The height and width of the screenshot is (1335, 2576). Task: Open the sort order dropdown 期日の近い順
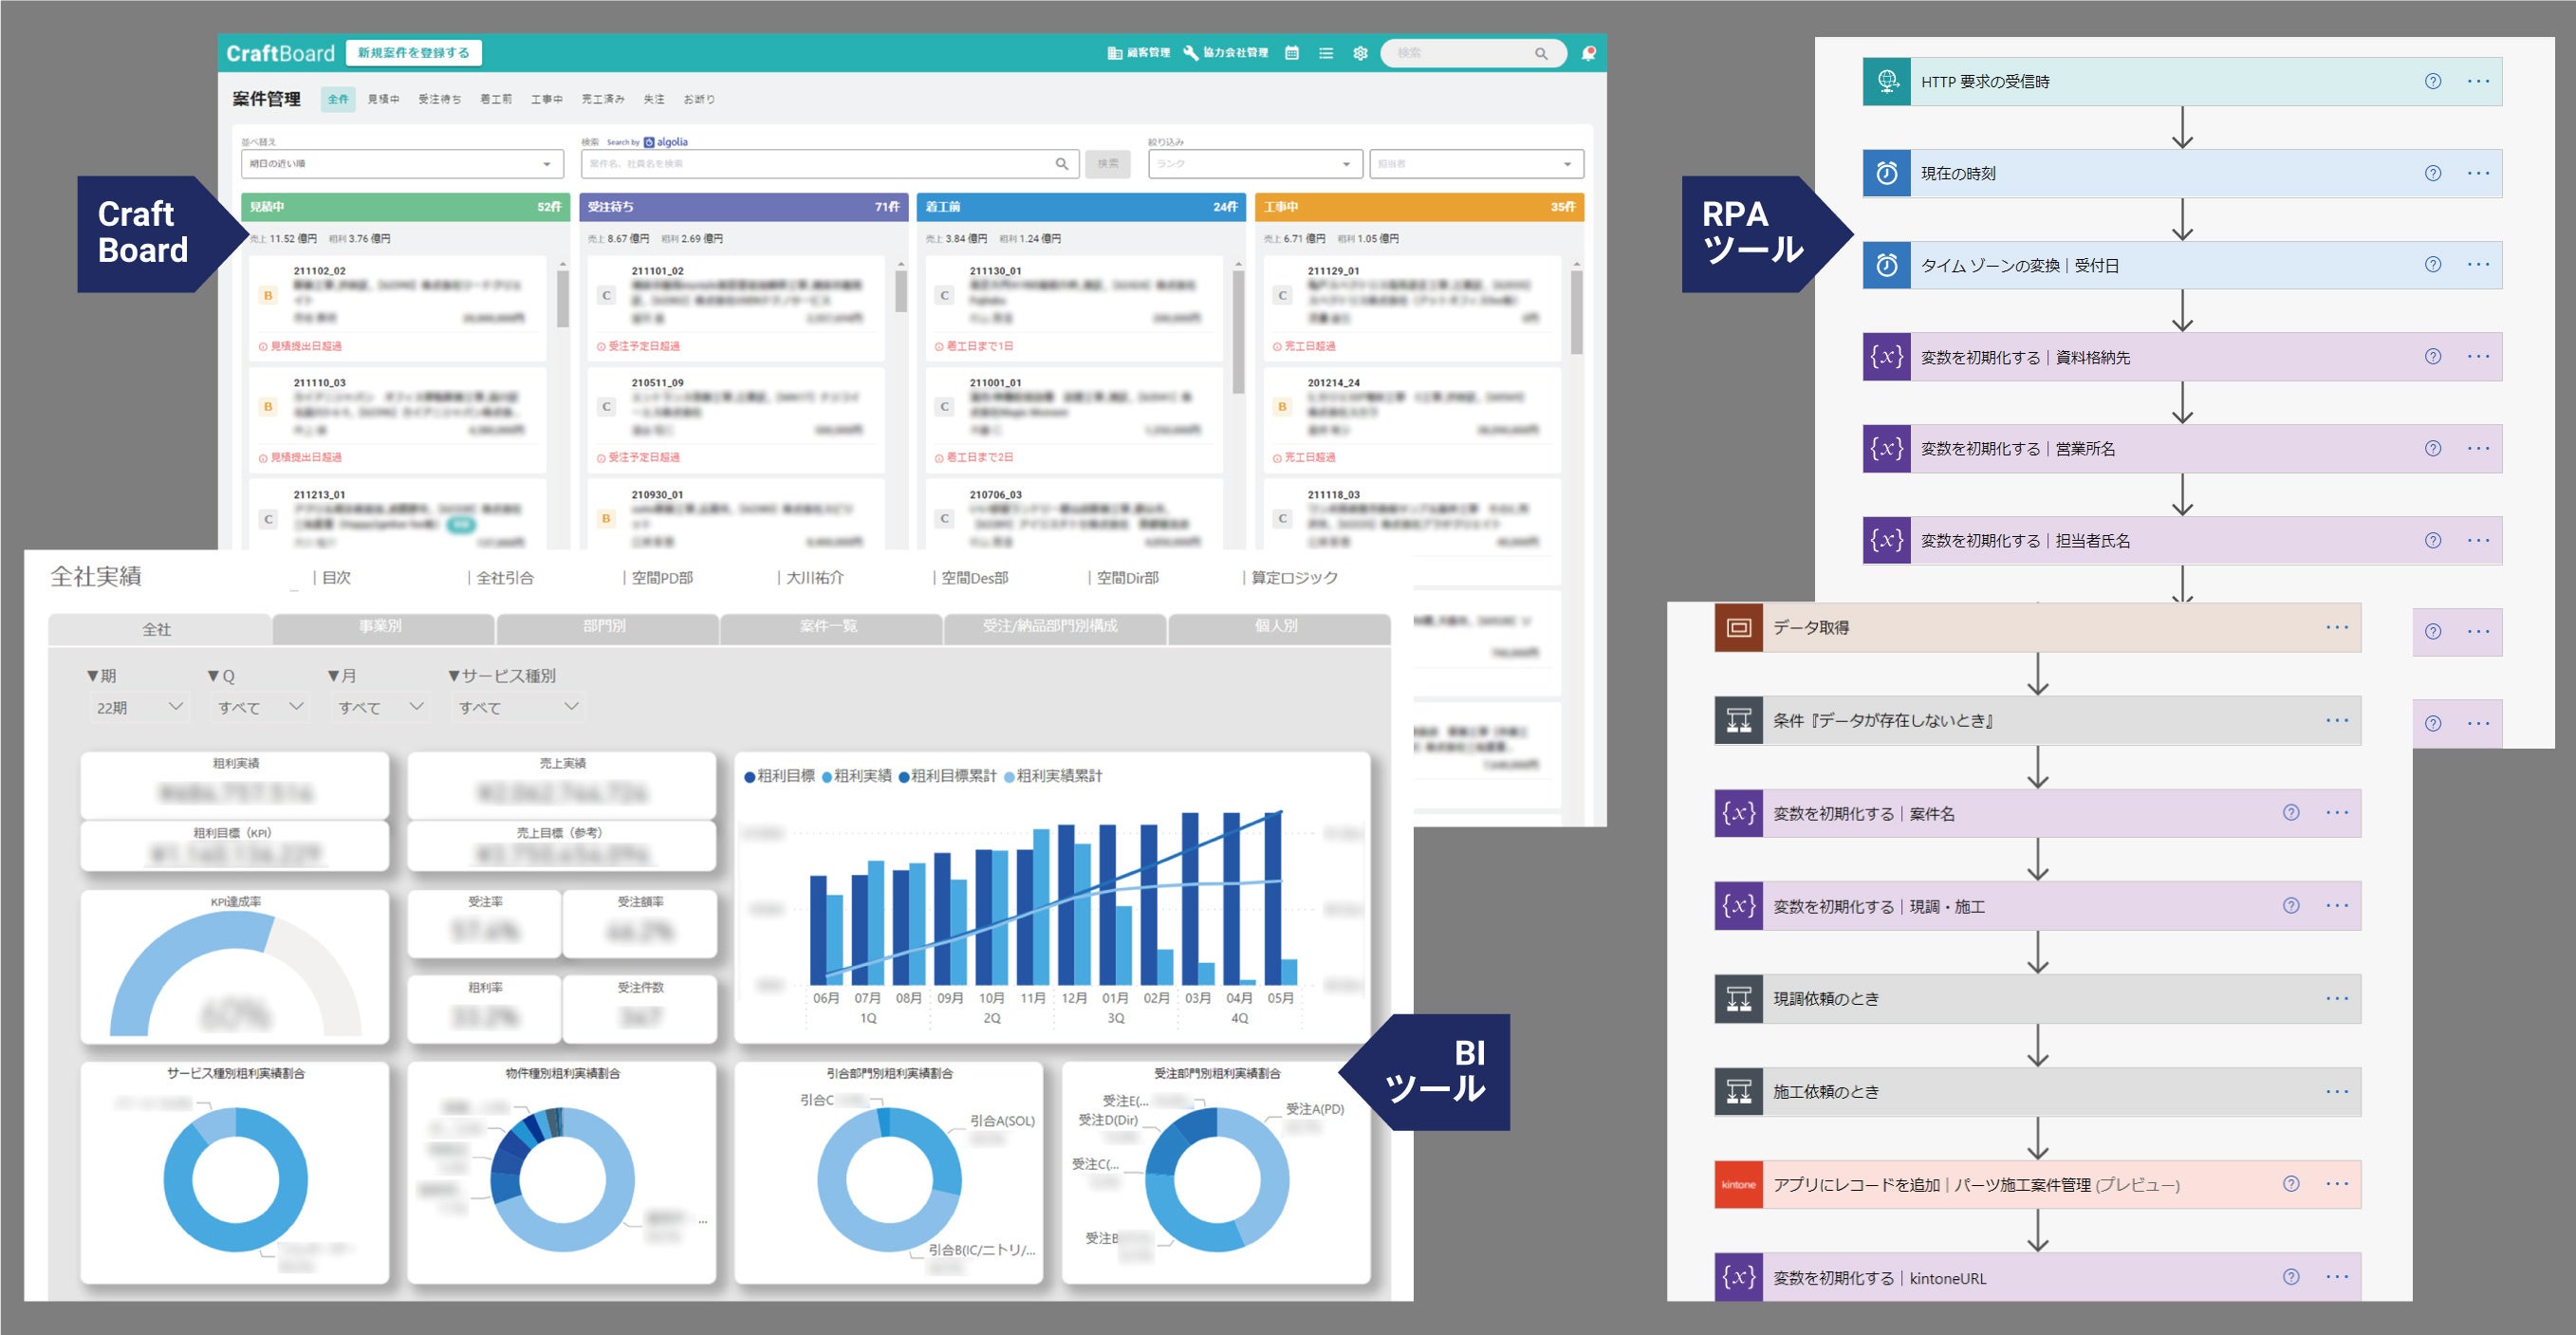[x=401, y=164]
